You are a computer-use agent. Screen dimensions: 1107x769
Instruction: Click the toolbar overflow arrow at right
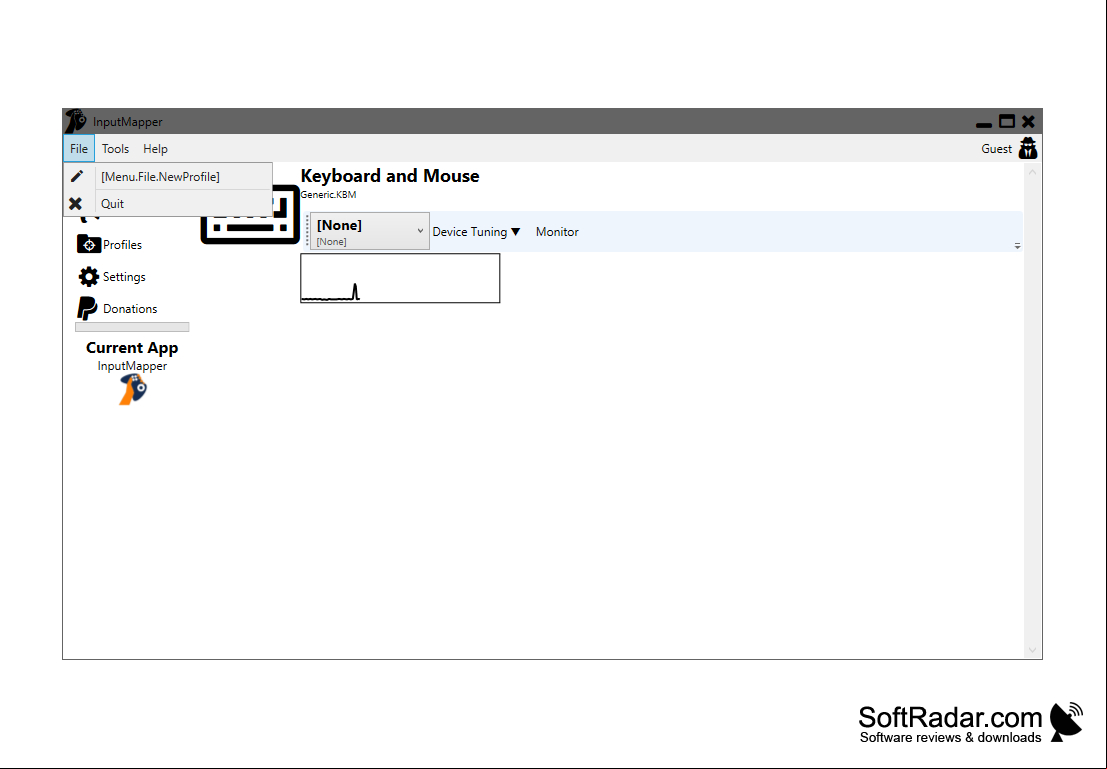(1017, 246)
